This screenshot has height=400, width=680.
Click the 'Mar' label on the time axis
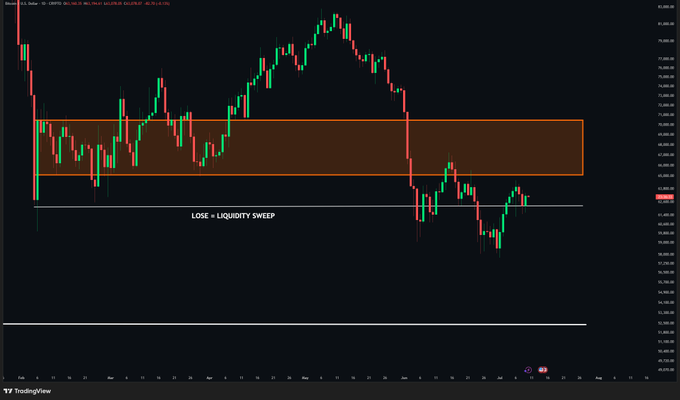[111, 378]
